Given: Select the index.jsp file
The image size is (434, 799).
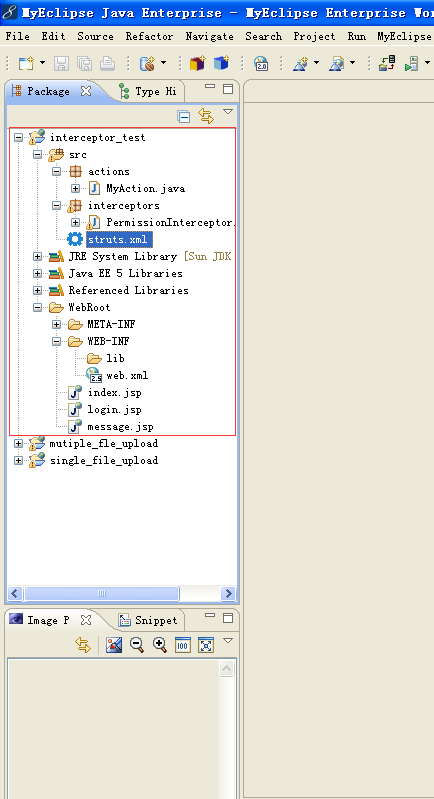Looking at the screenshot, I should point(115,393).
